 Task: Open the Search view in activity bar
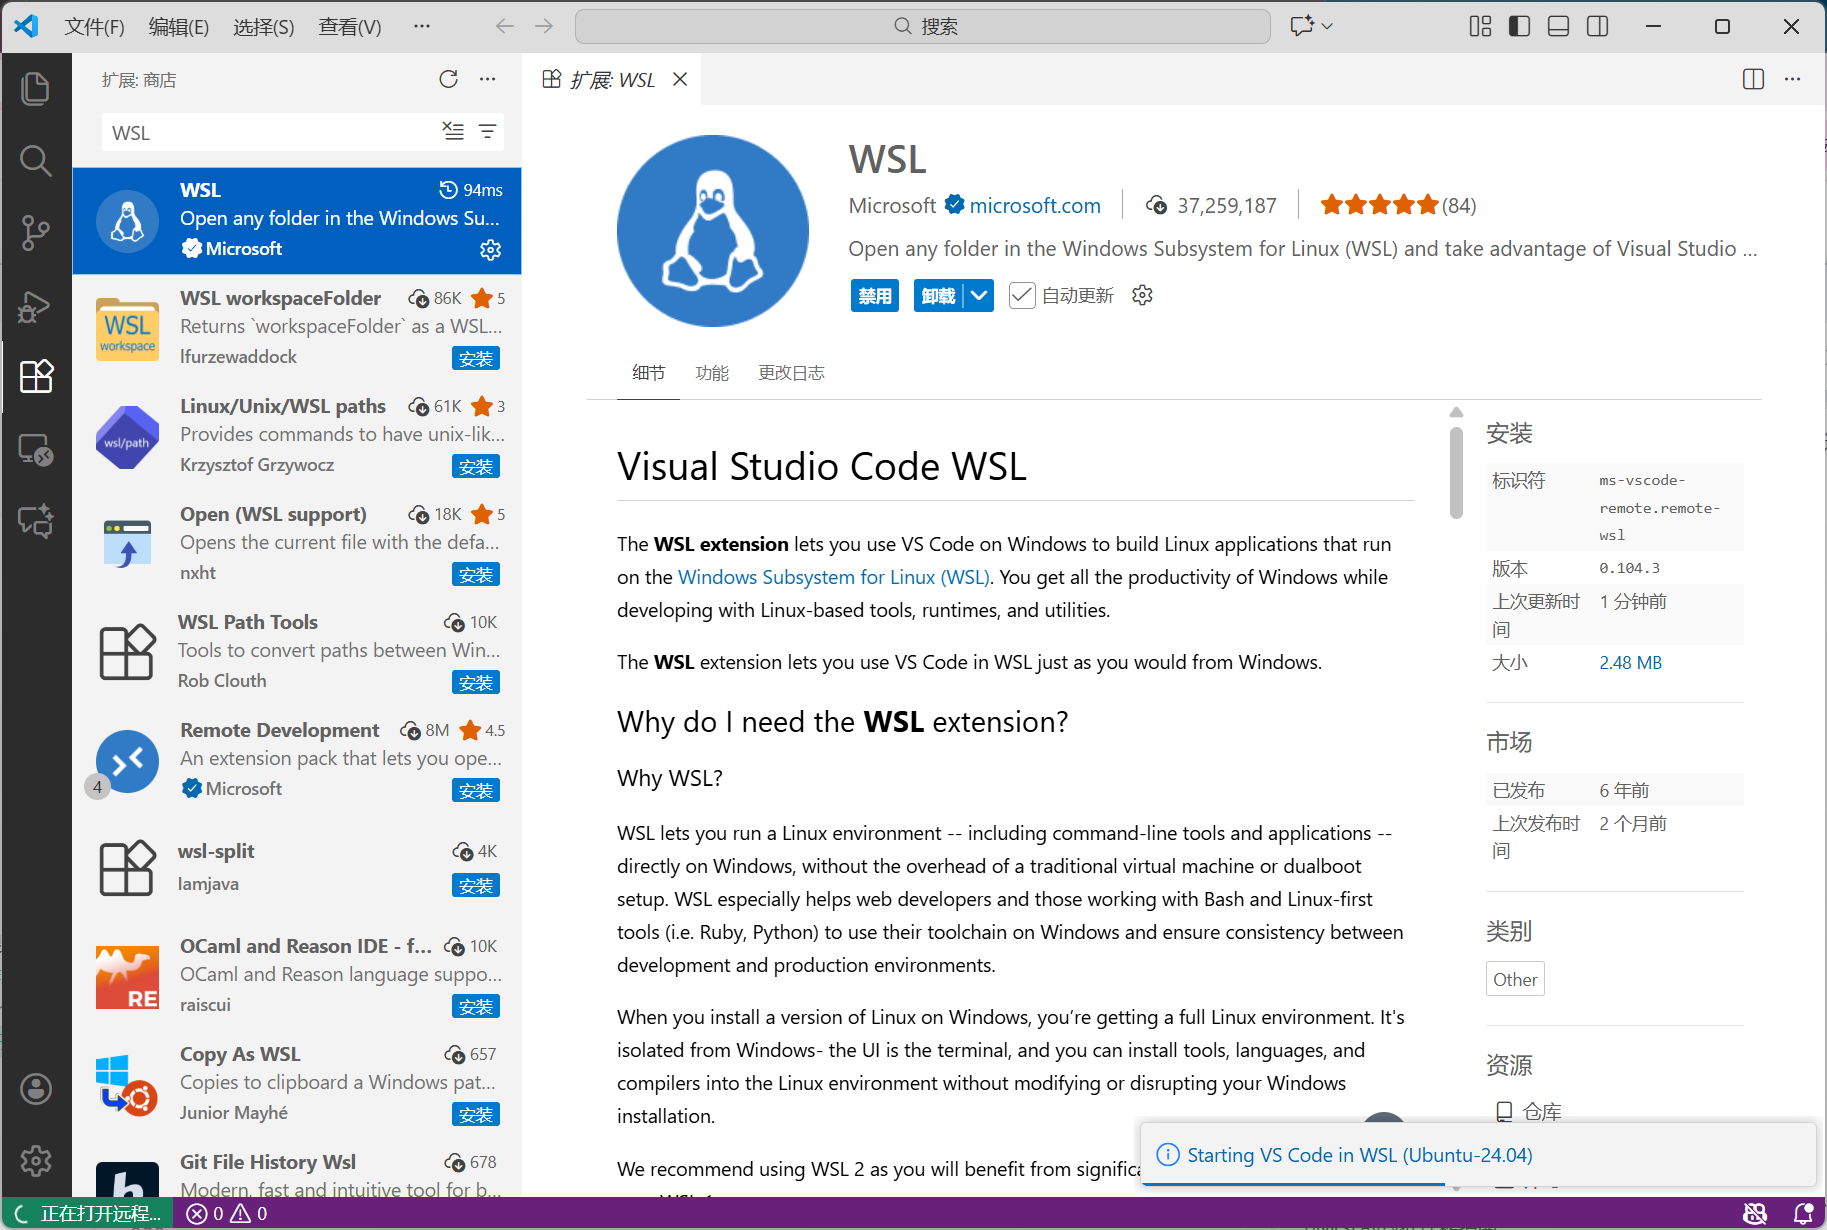36,161
